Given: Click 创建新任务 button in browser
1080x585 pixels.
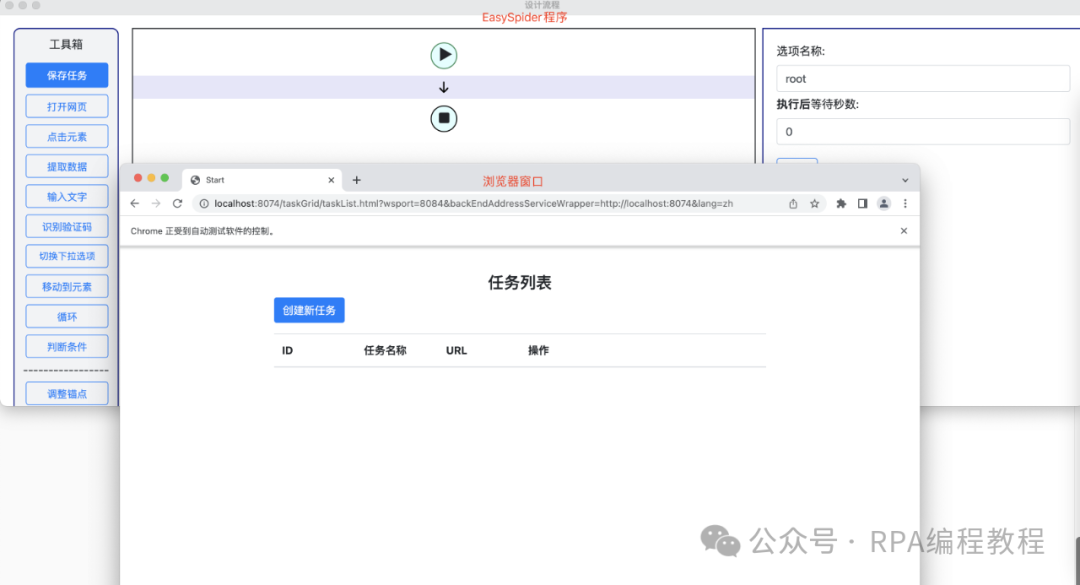Looking at the screenshot, I should click(309, 310).
